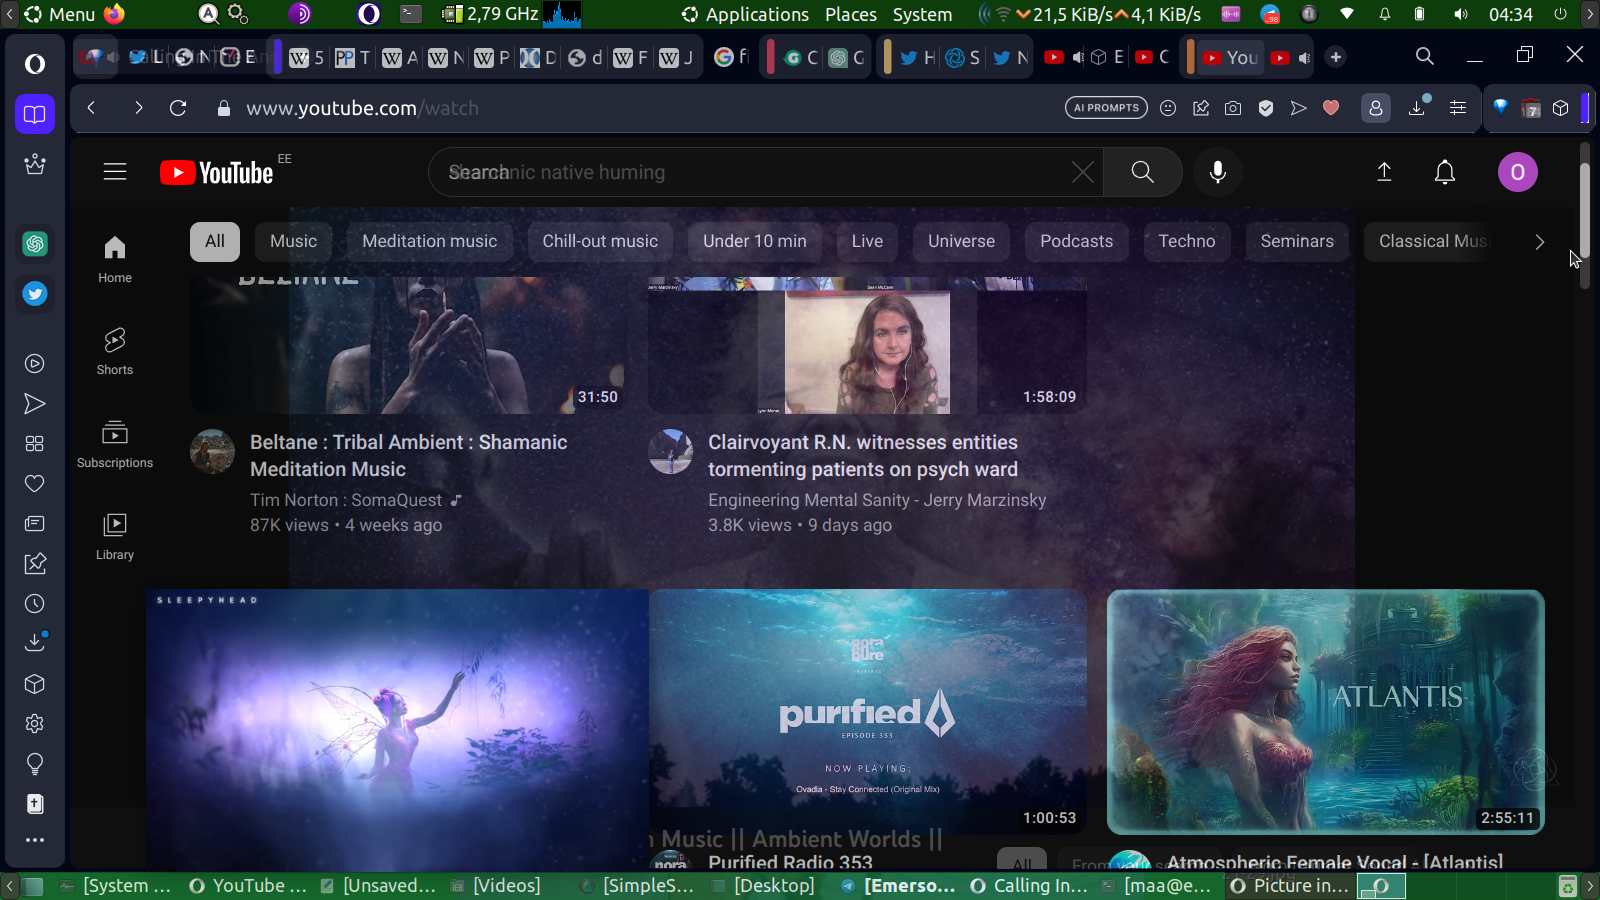Open Workspaces icon in Opera sidebar
Screen dimensions: 1600x900
coord(35,114)
